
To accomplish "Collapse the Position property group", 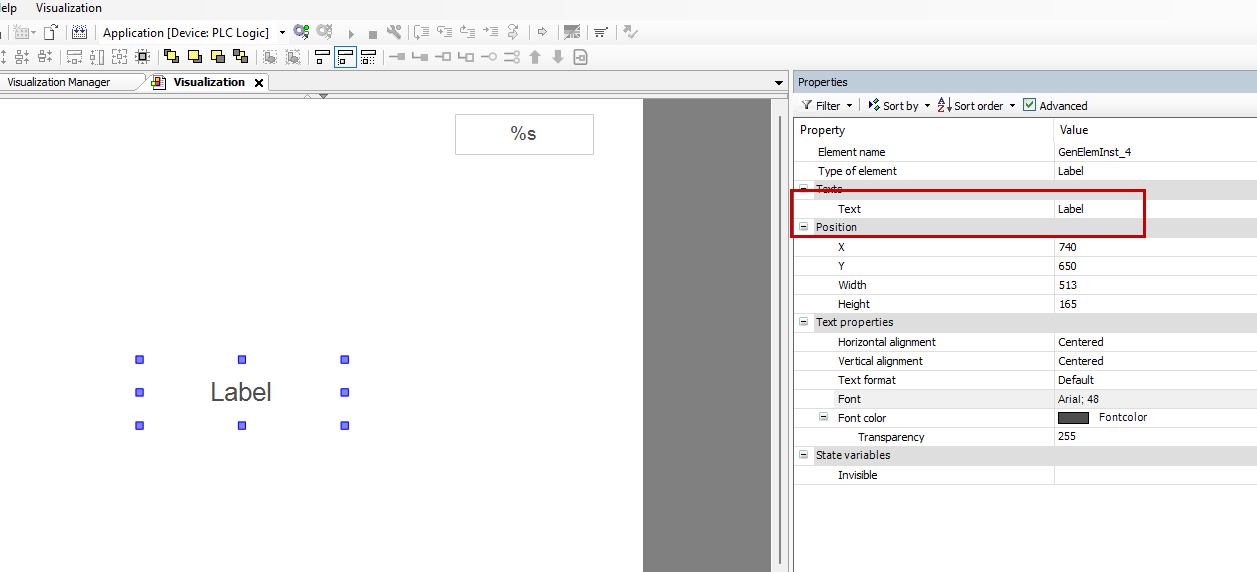I will click(803, 227).
